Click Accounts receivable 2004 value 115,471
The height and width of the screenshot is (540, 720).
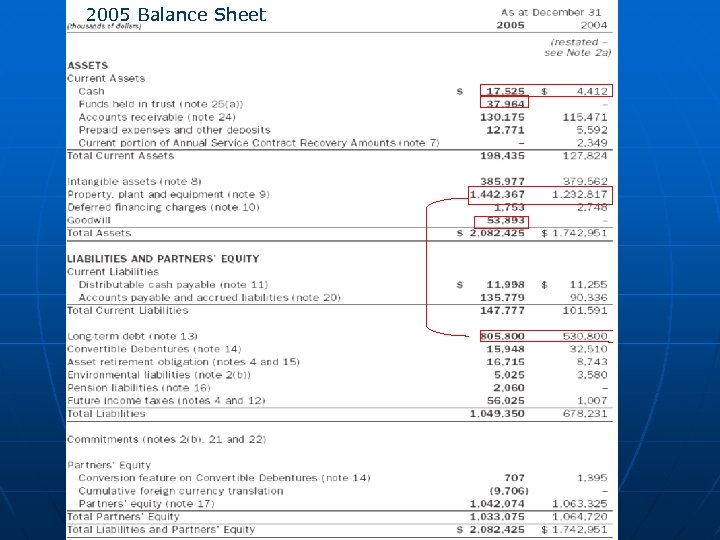585,117
